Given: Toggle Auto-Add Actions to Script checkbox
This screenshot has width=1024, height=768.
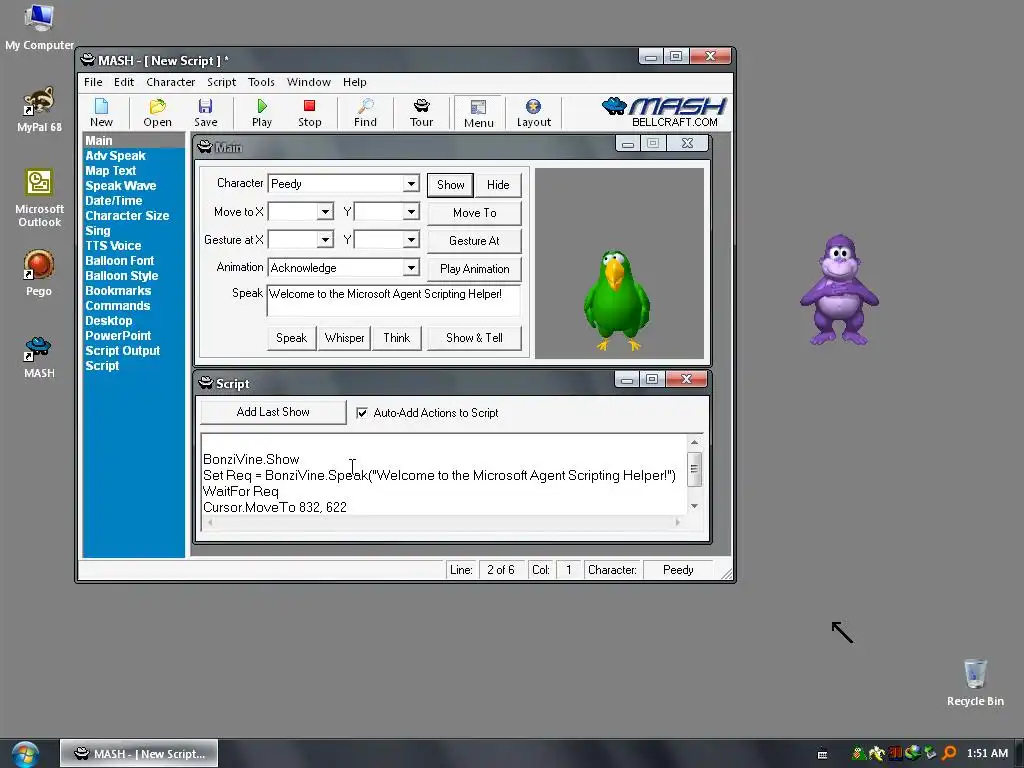Looking at the screenshot, I should pos(362,413).
